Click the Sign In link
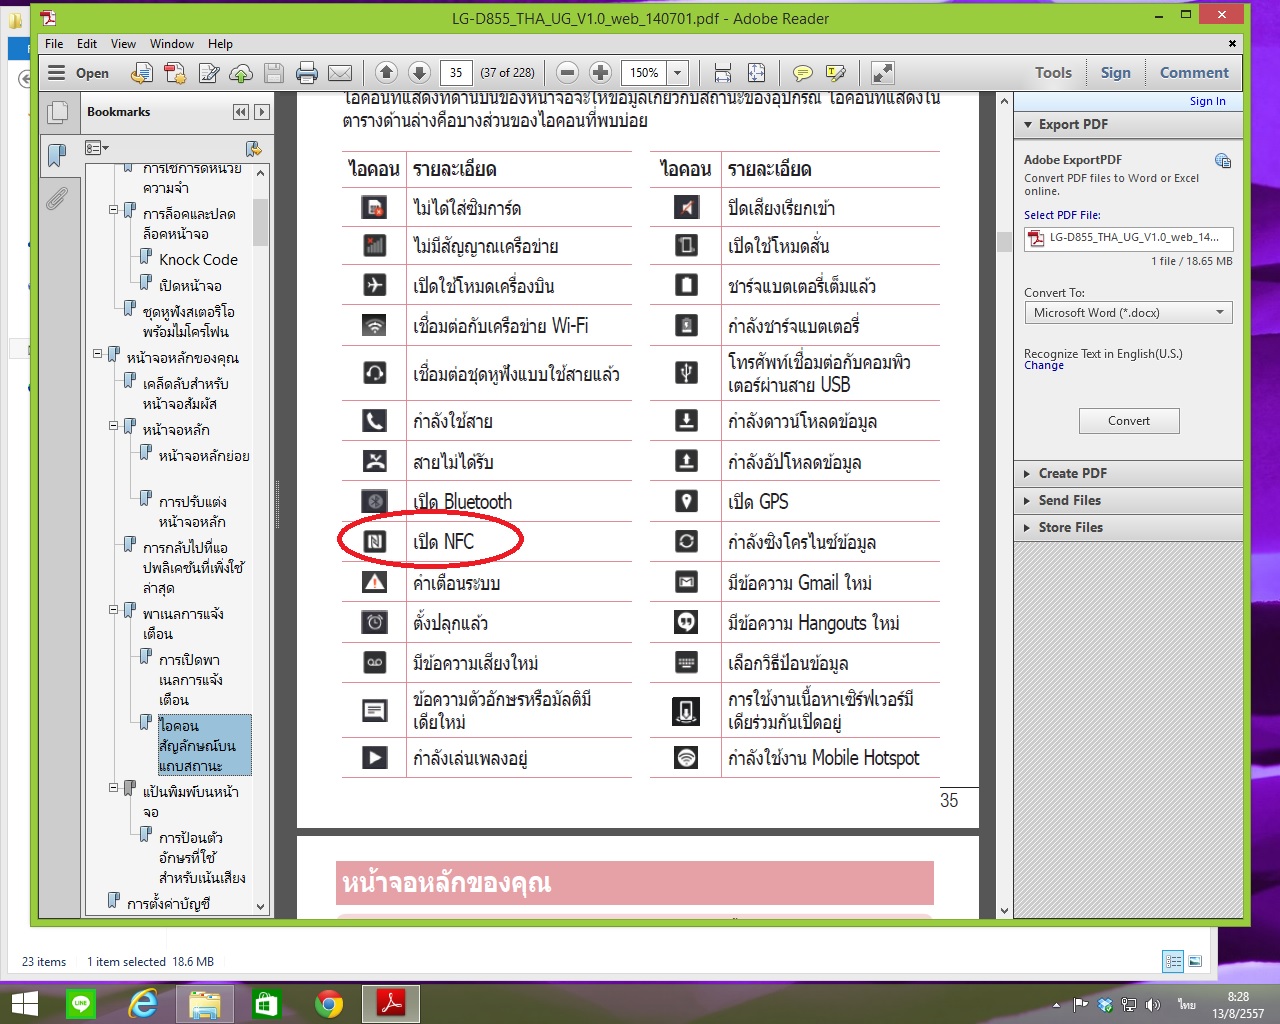This screenshot has height=1024, width=1280. [x=1207, y=101]
